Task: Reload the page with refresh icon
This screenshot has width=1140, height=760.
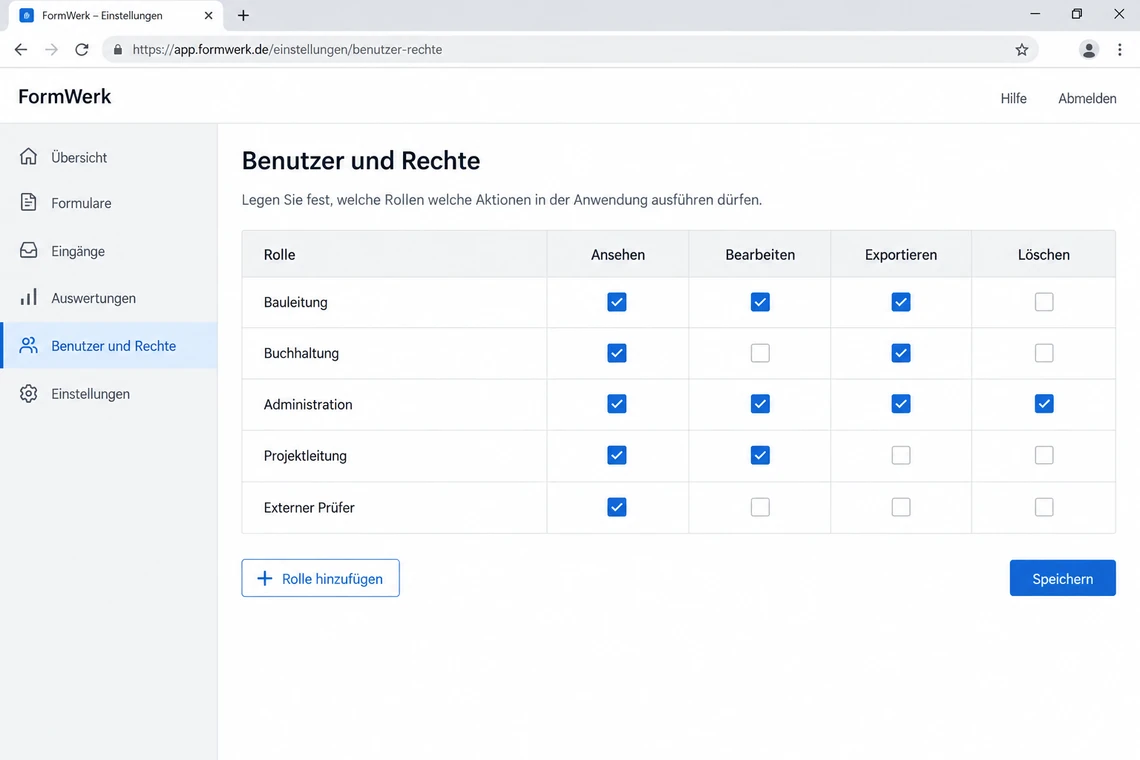Action: tap(81, 49)
